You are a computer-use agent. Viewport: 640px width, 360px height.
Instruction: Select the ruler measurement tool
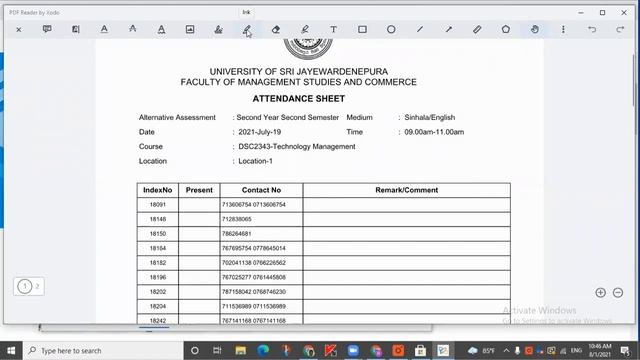point(477,29)
